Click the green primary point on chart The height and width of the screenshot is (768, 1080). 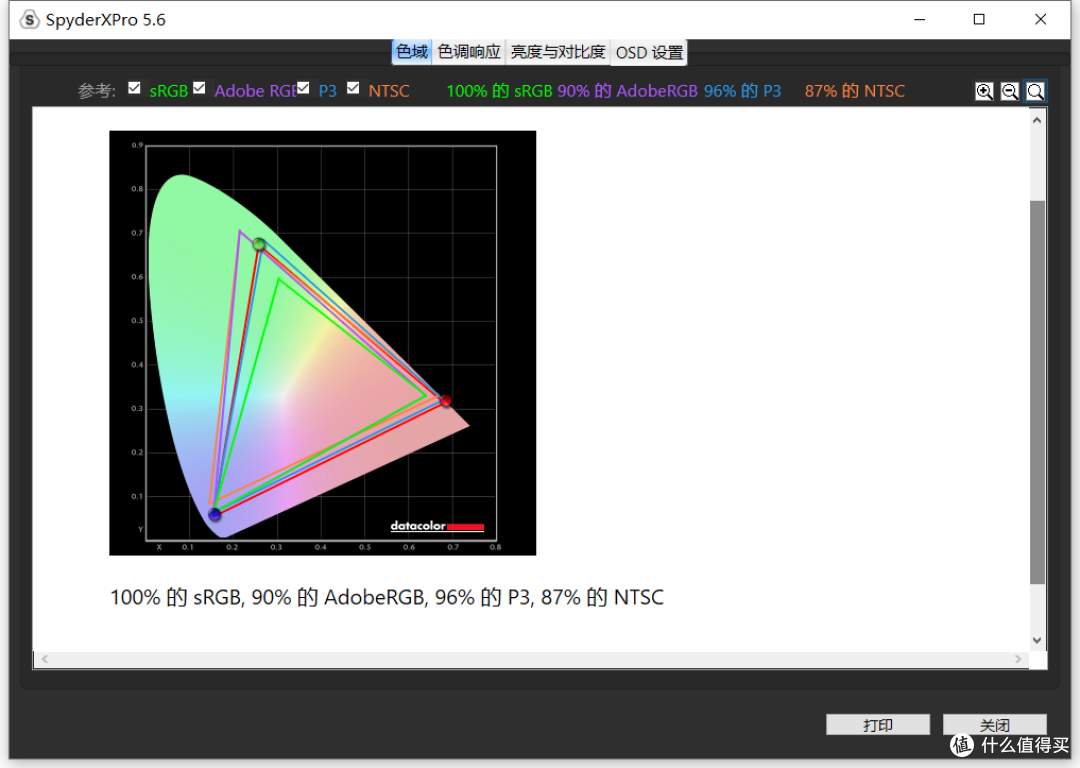tap(259, 244)
